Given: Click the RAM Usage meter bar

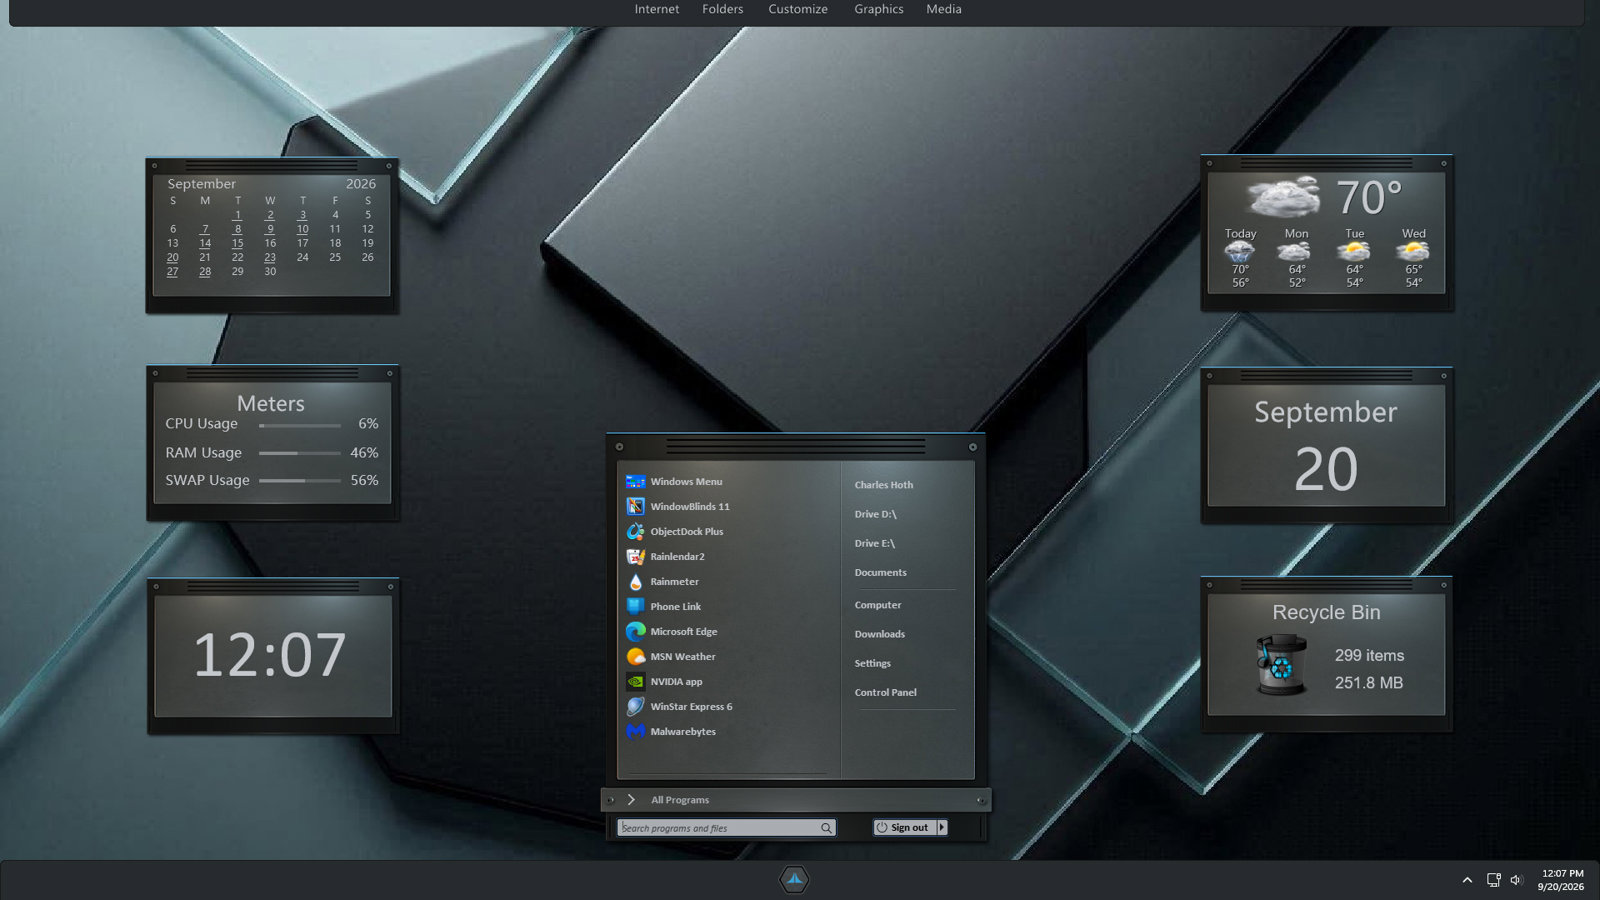Looking at the screenshot, I should point(300,453).
